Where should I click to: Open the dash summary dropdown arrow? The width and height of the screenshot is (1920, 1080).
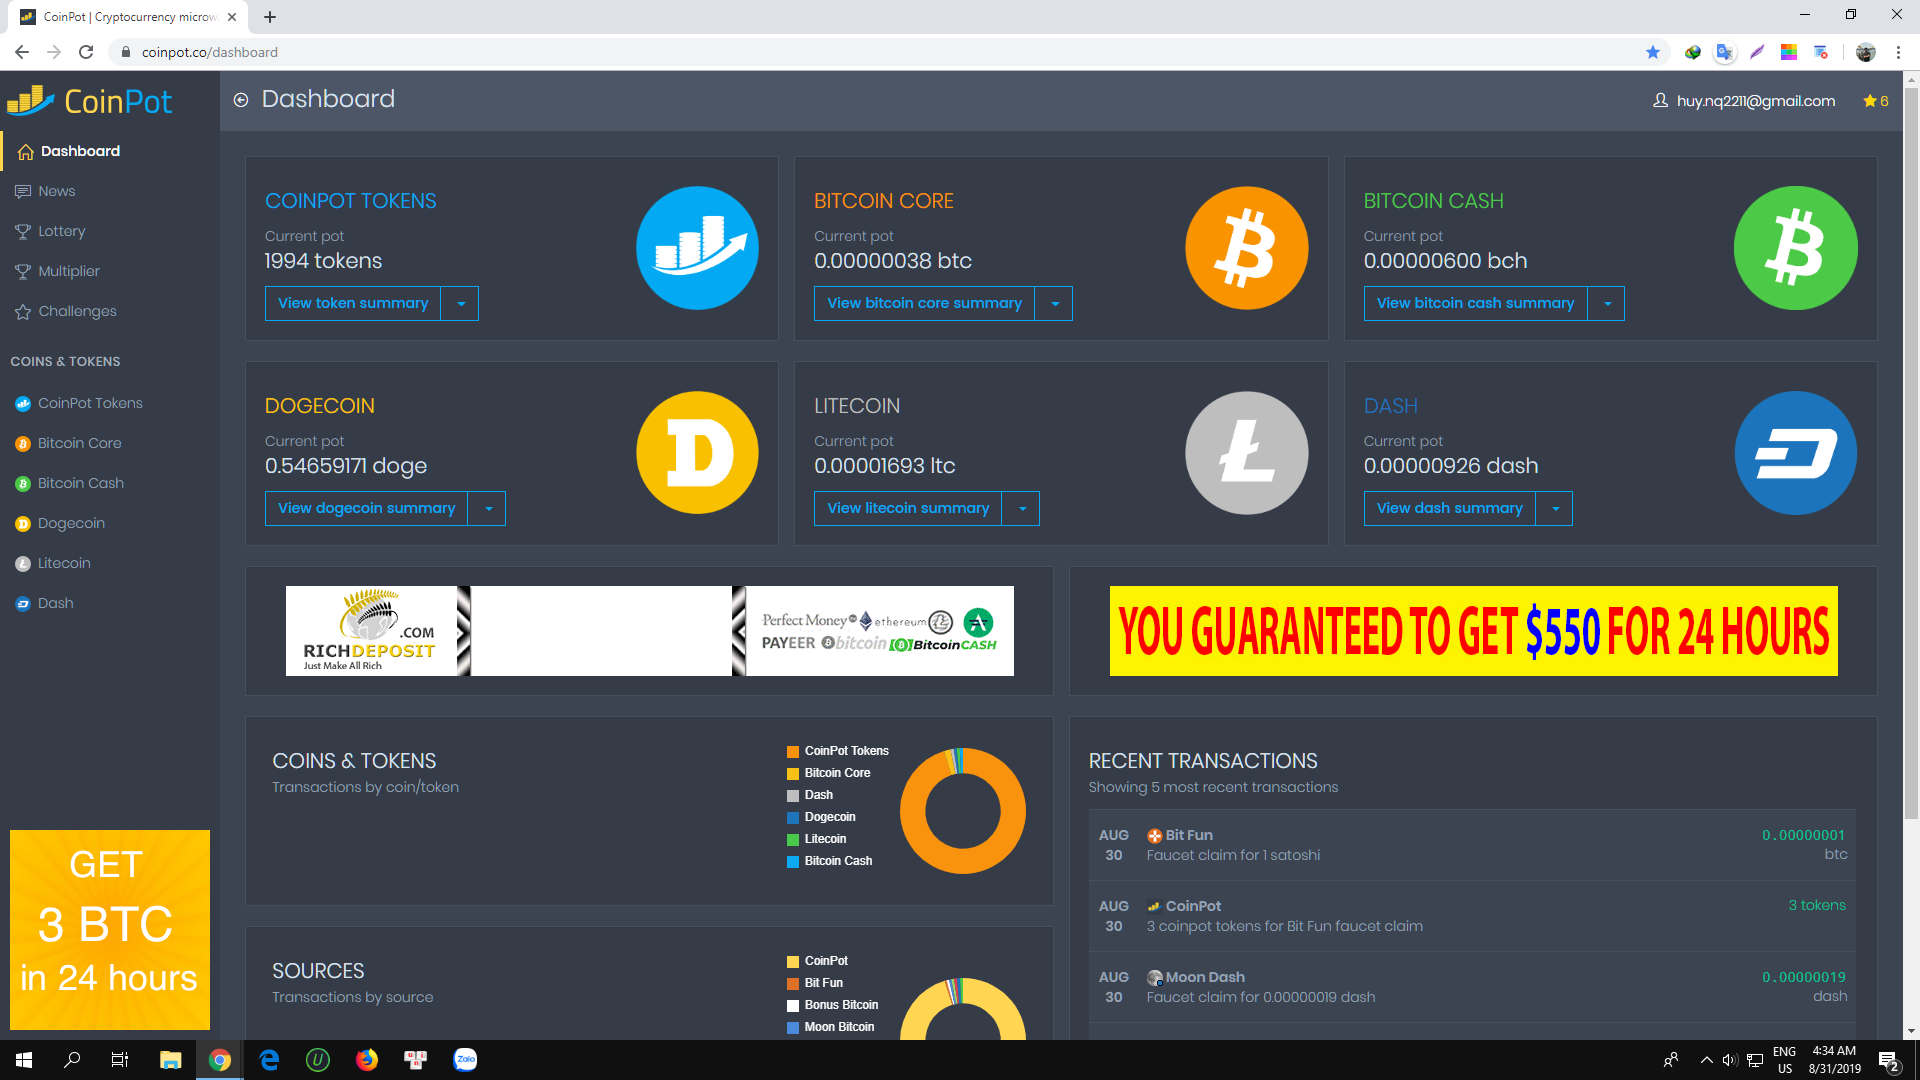point(1555,508)
